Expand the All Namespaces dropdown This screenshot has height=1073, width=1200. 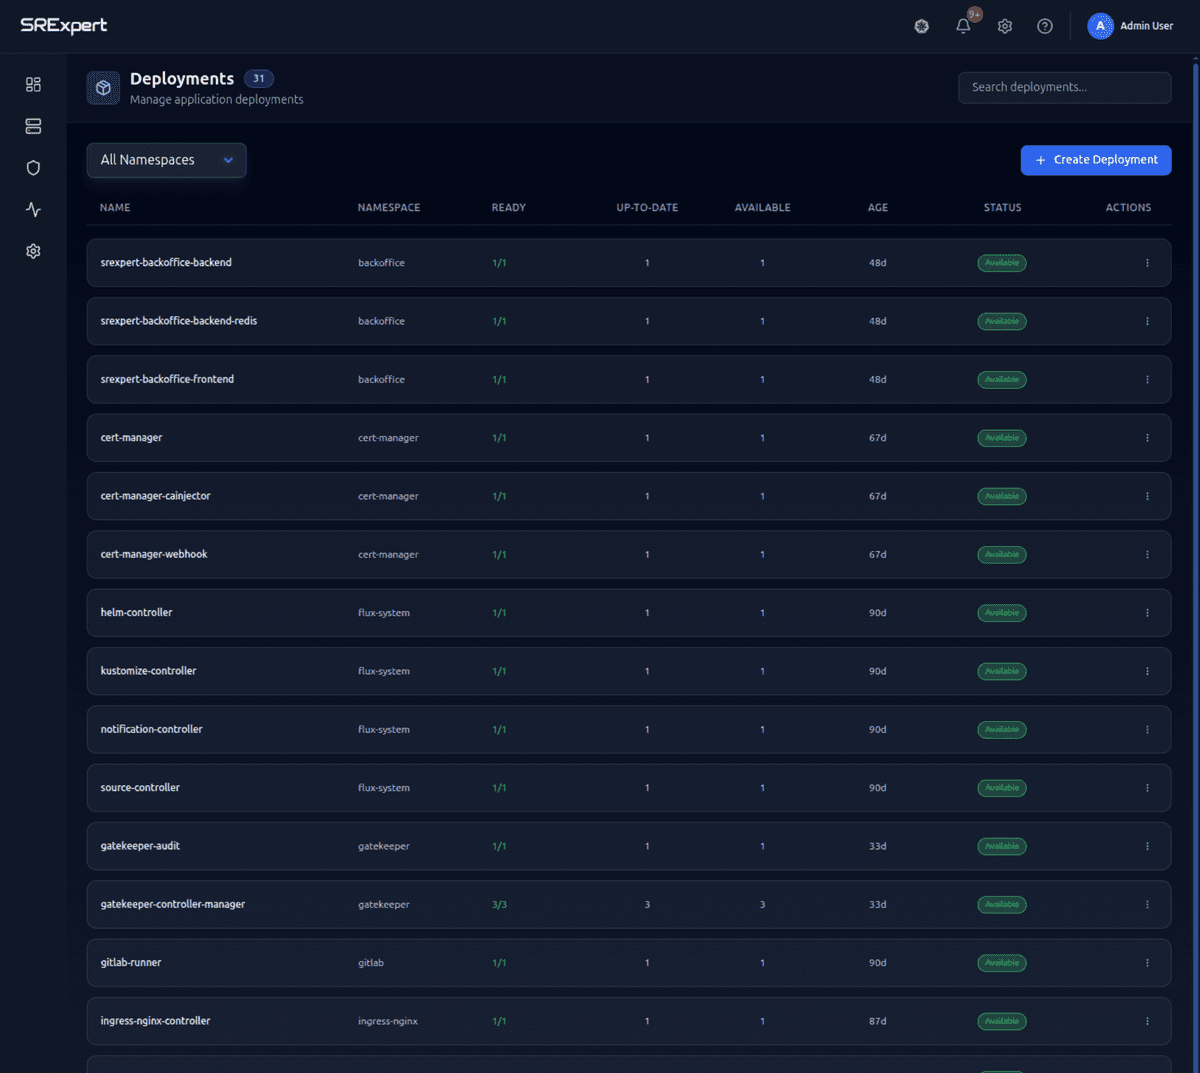tap(166, 160)
